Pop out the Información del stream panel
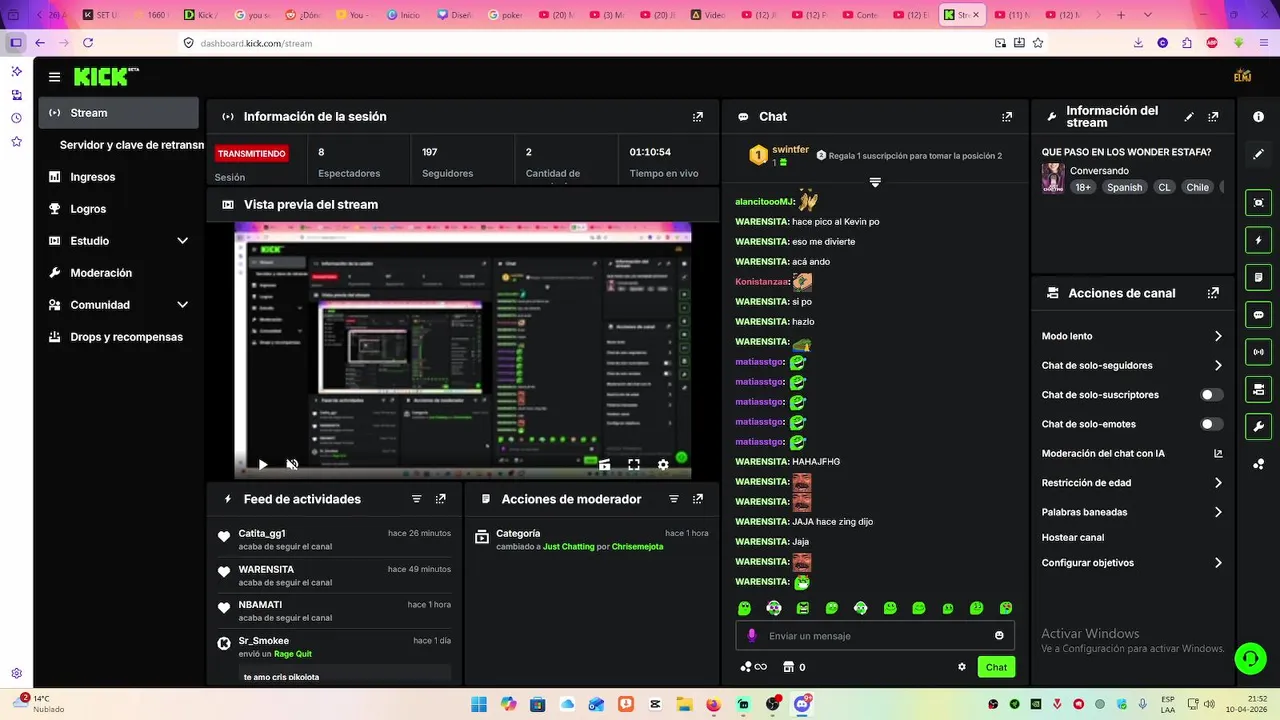The height and width of the screenshot is (720, 1280). 1213,117
